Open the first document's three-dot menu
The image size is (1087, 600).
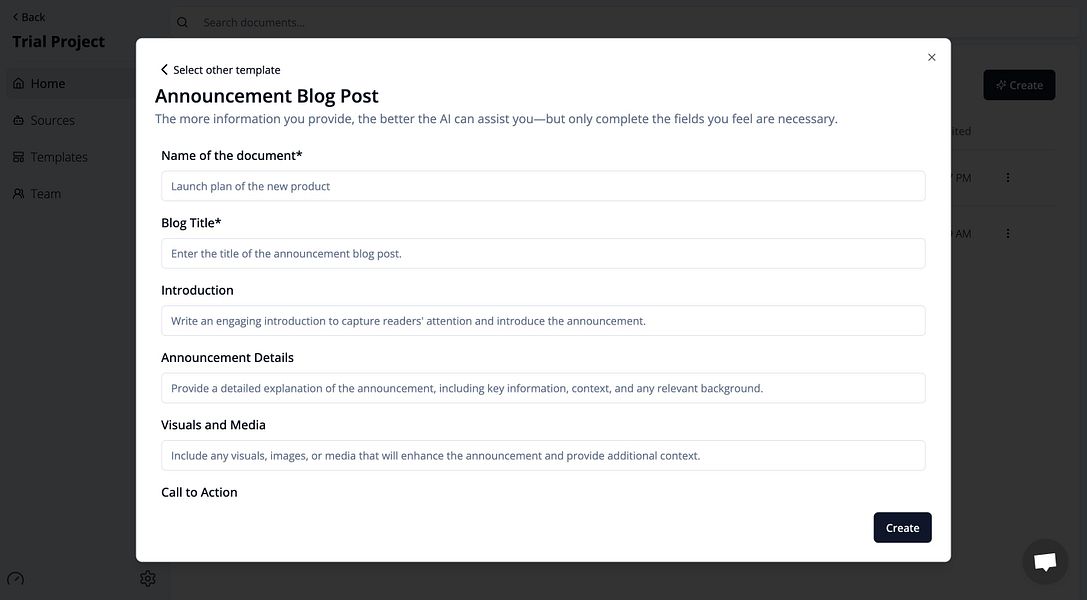[1008, 177]
